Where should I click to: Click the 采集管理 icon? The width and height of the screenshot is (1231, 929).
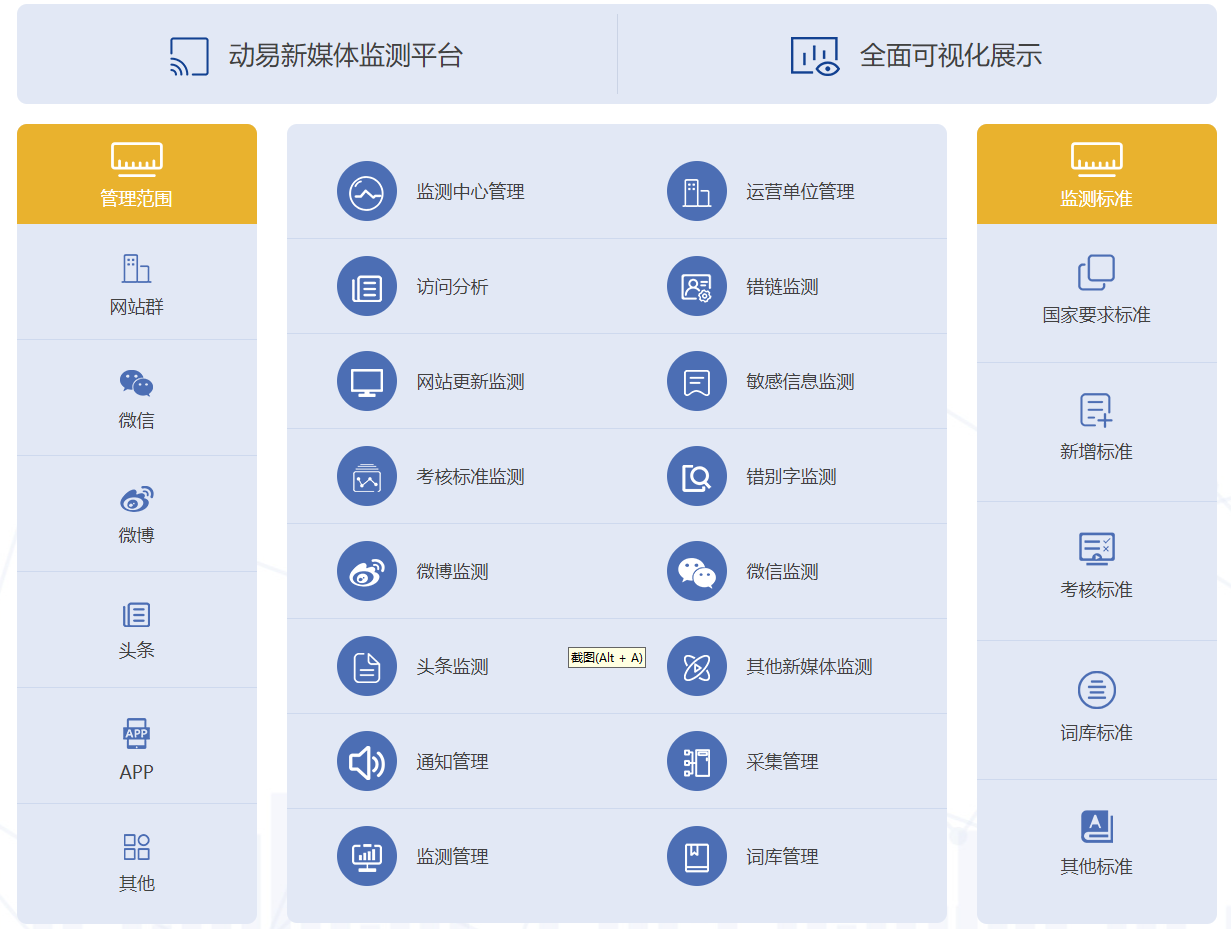point(697,761)
